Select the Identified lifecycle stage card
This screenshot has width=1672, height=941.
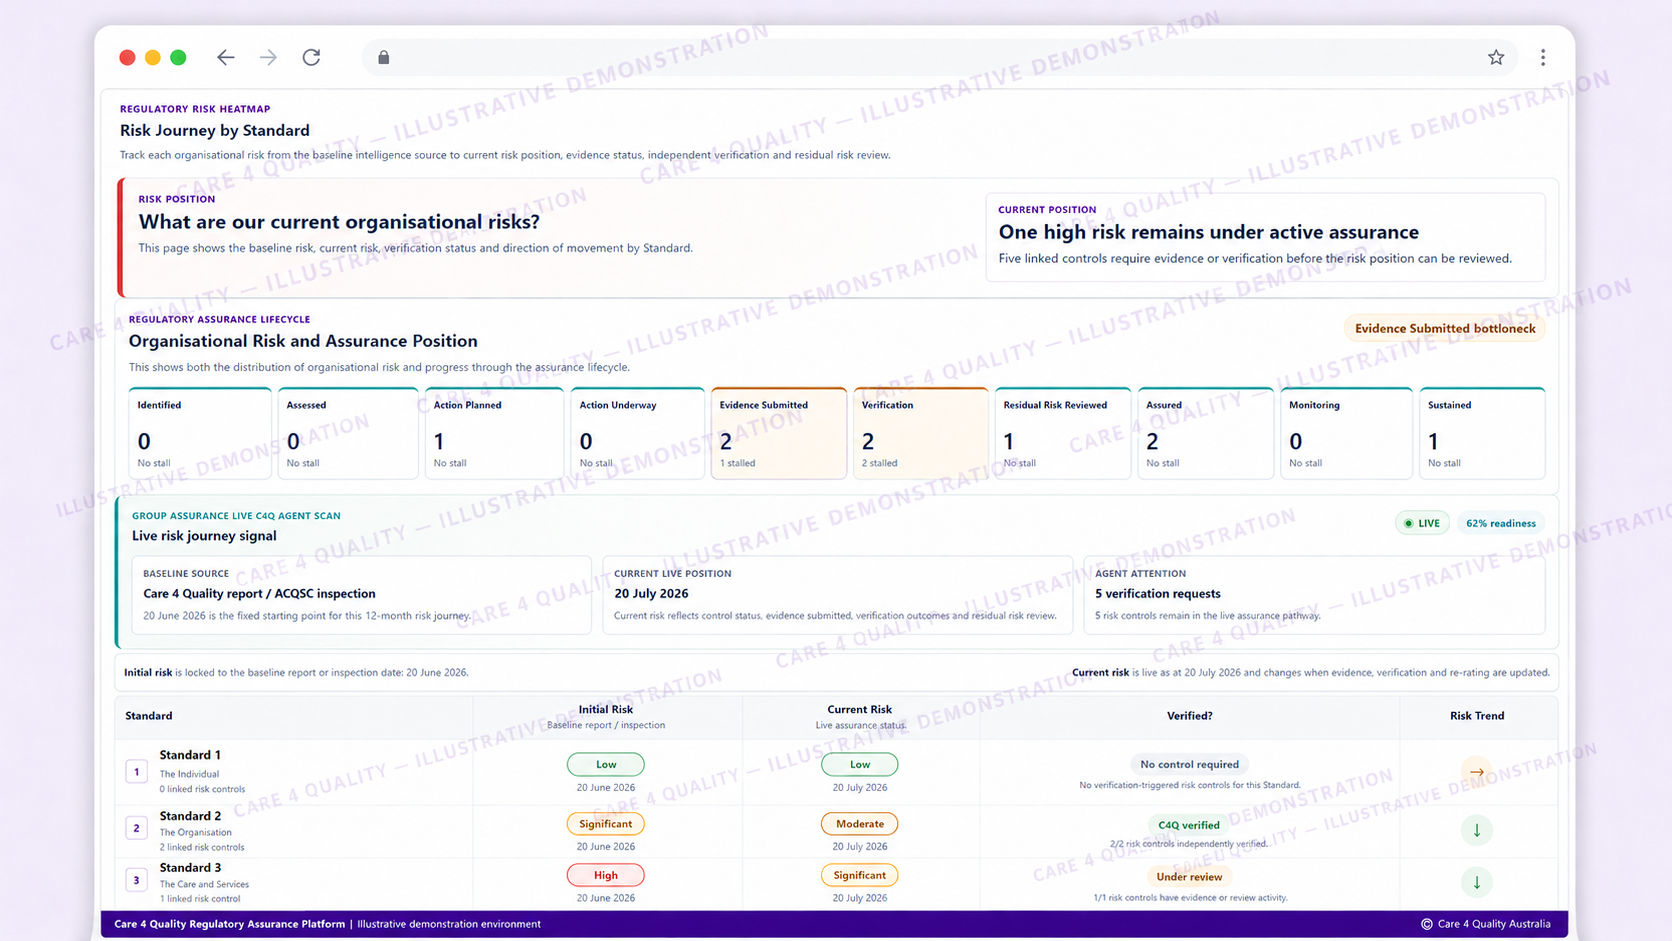(200, 433)
